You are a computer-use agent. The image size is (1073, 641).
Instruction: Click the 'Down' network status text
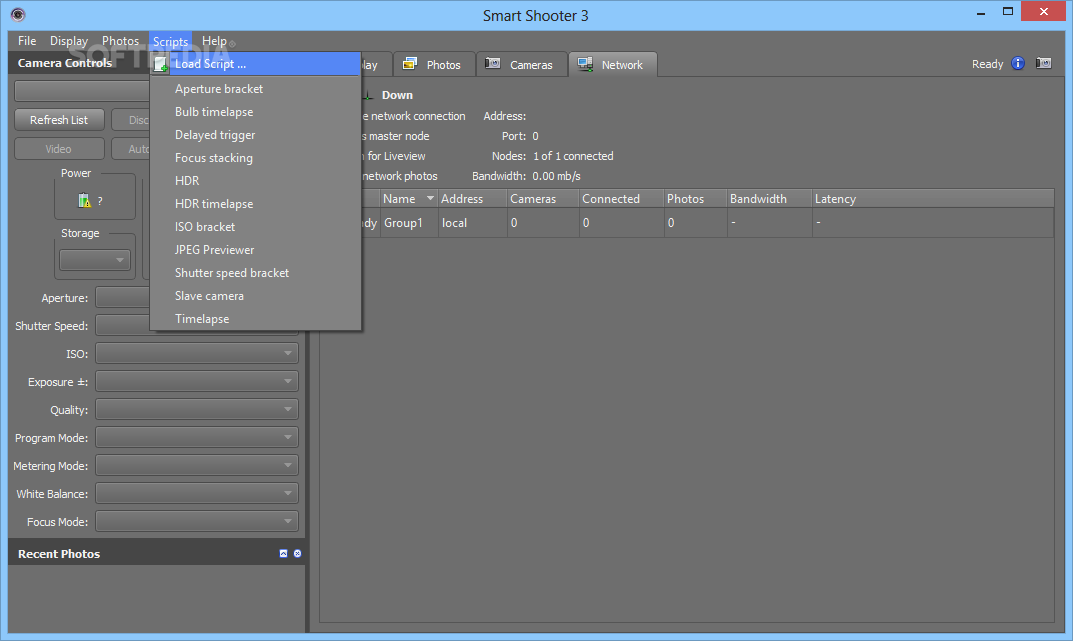[397, 95]
